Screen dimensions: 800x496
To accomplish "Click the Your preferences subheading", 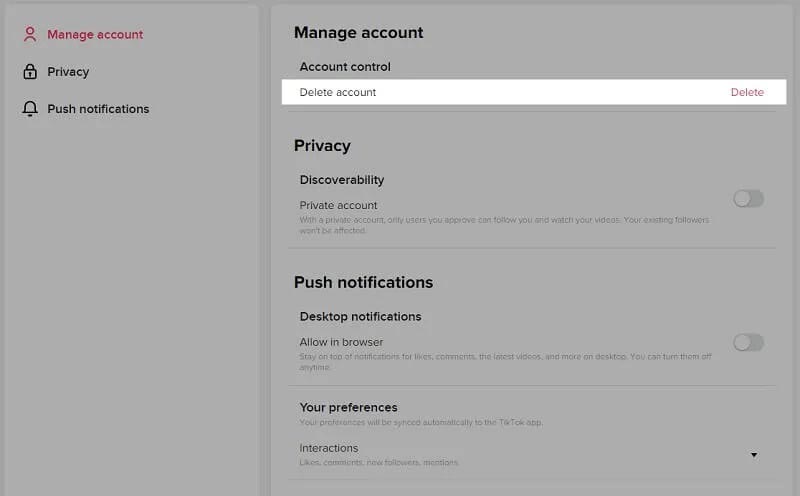I will [x=348, y=407].
